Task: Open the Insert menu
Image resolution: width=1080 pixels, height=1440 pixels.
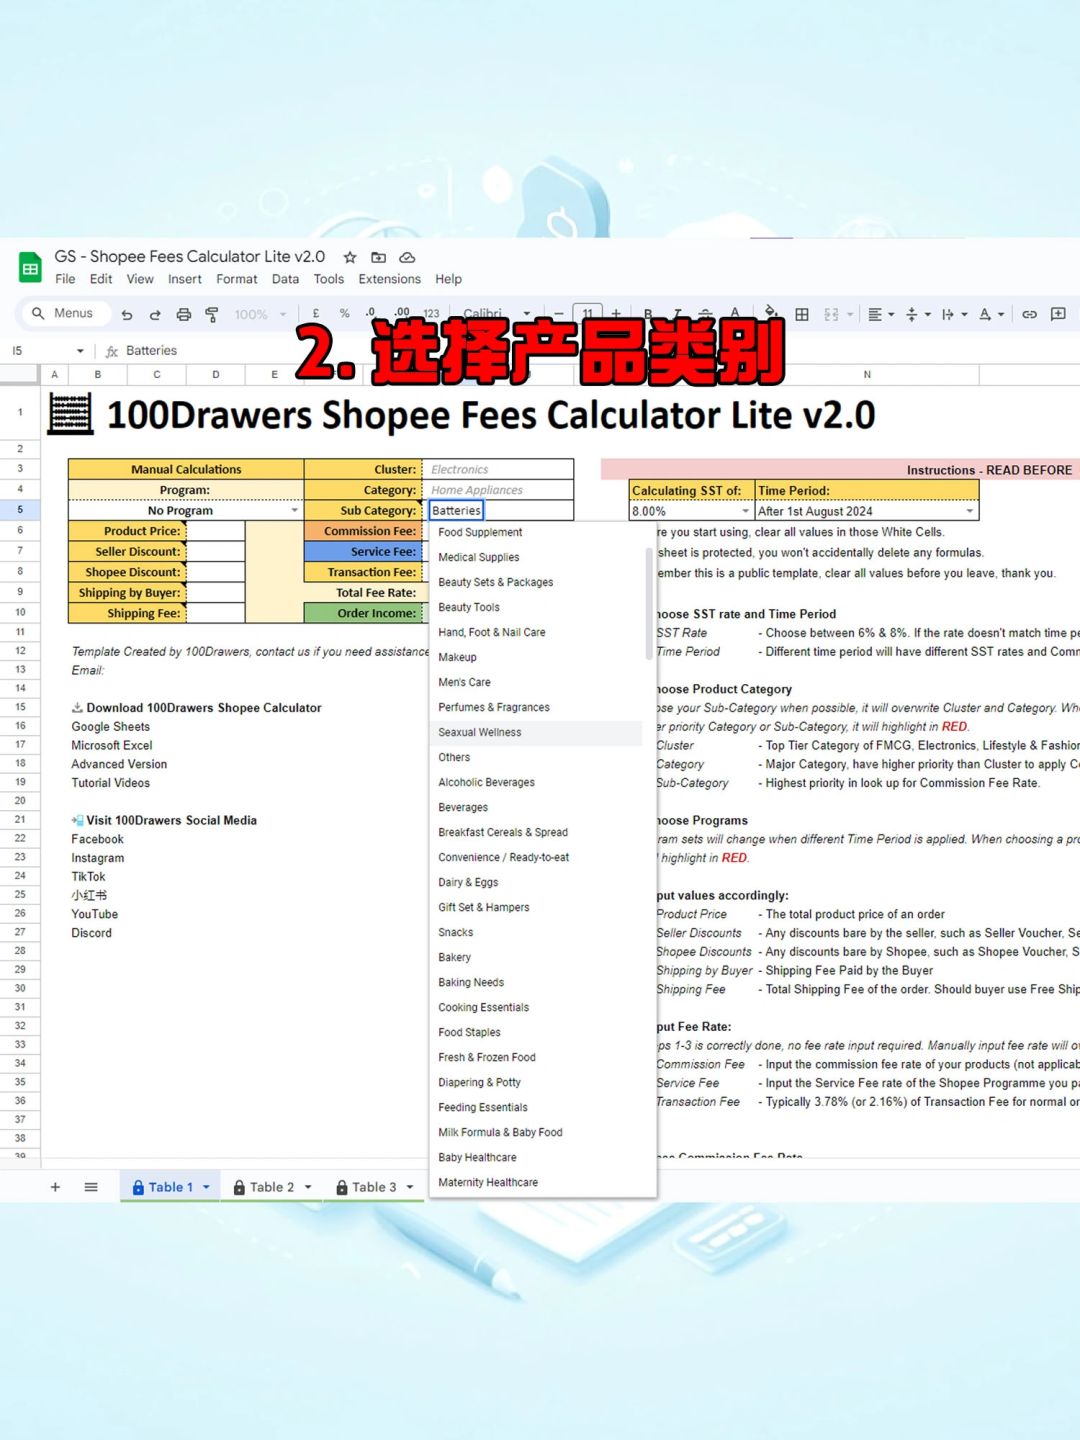Action: pos(185,279)
